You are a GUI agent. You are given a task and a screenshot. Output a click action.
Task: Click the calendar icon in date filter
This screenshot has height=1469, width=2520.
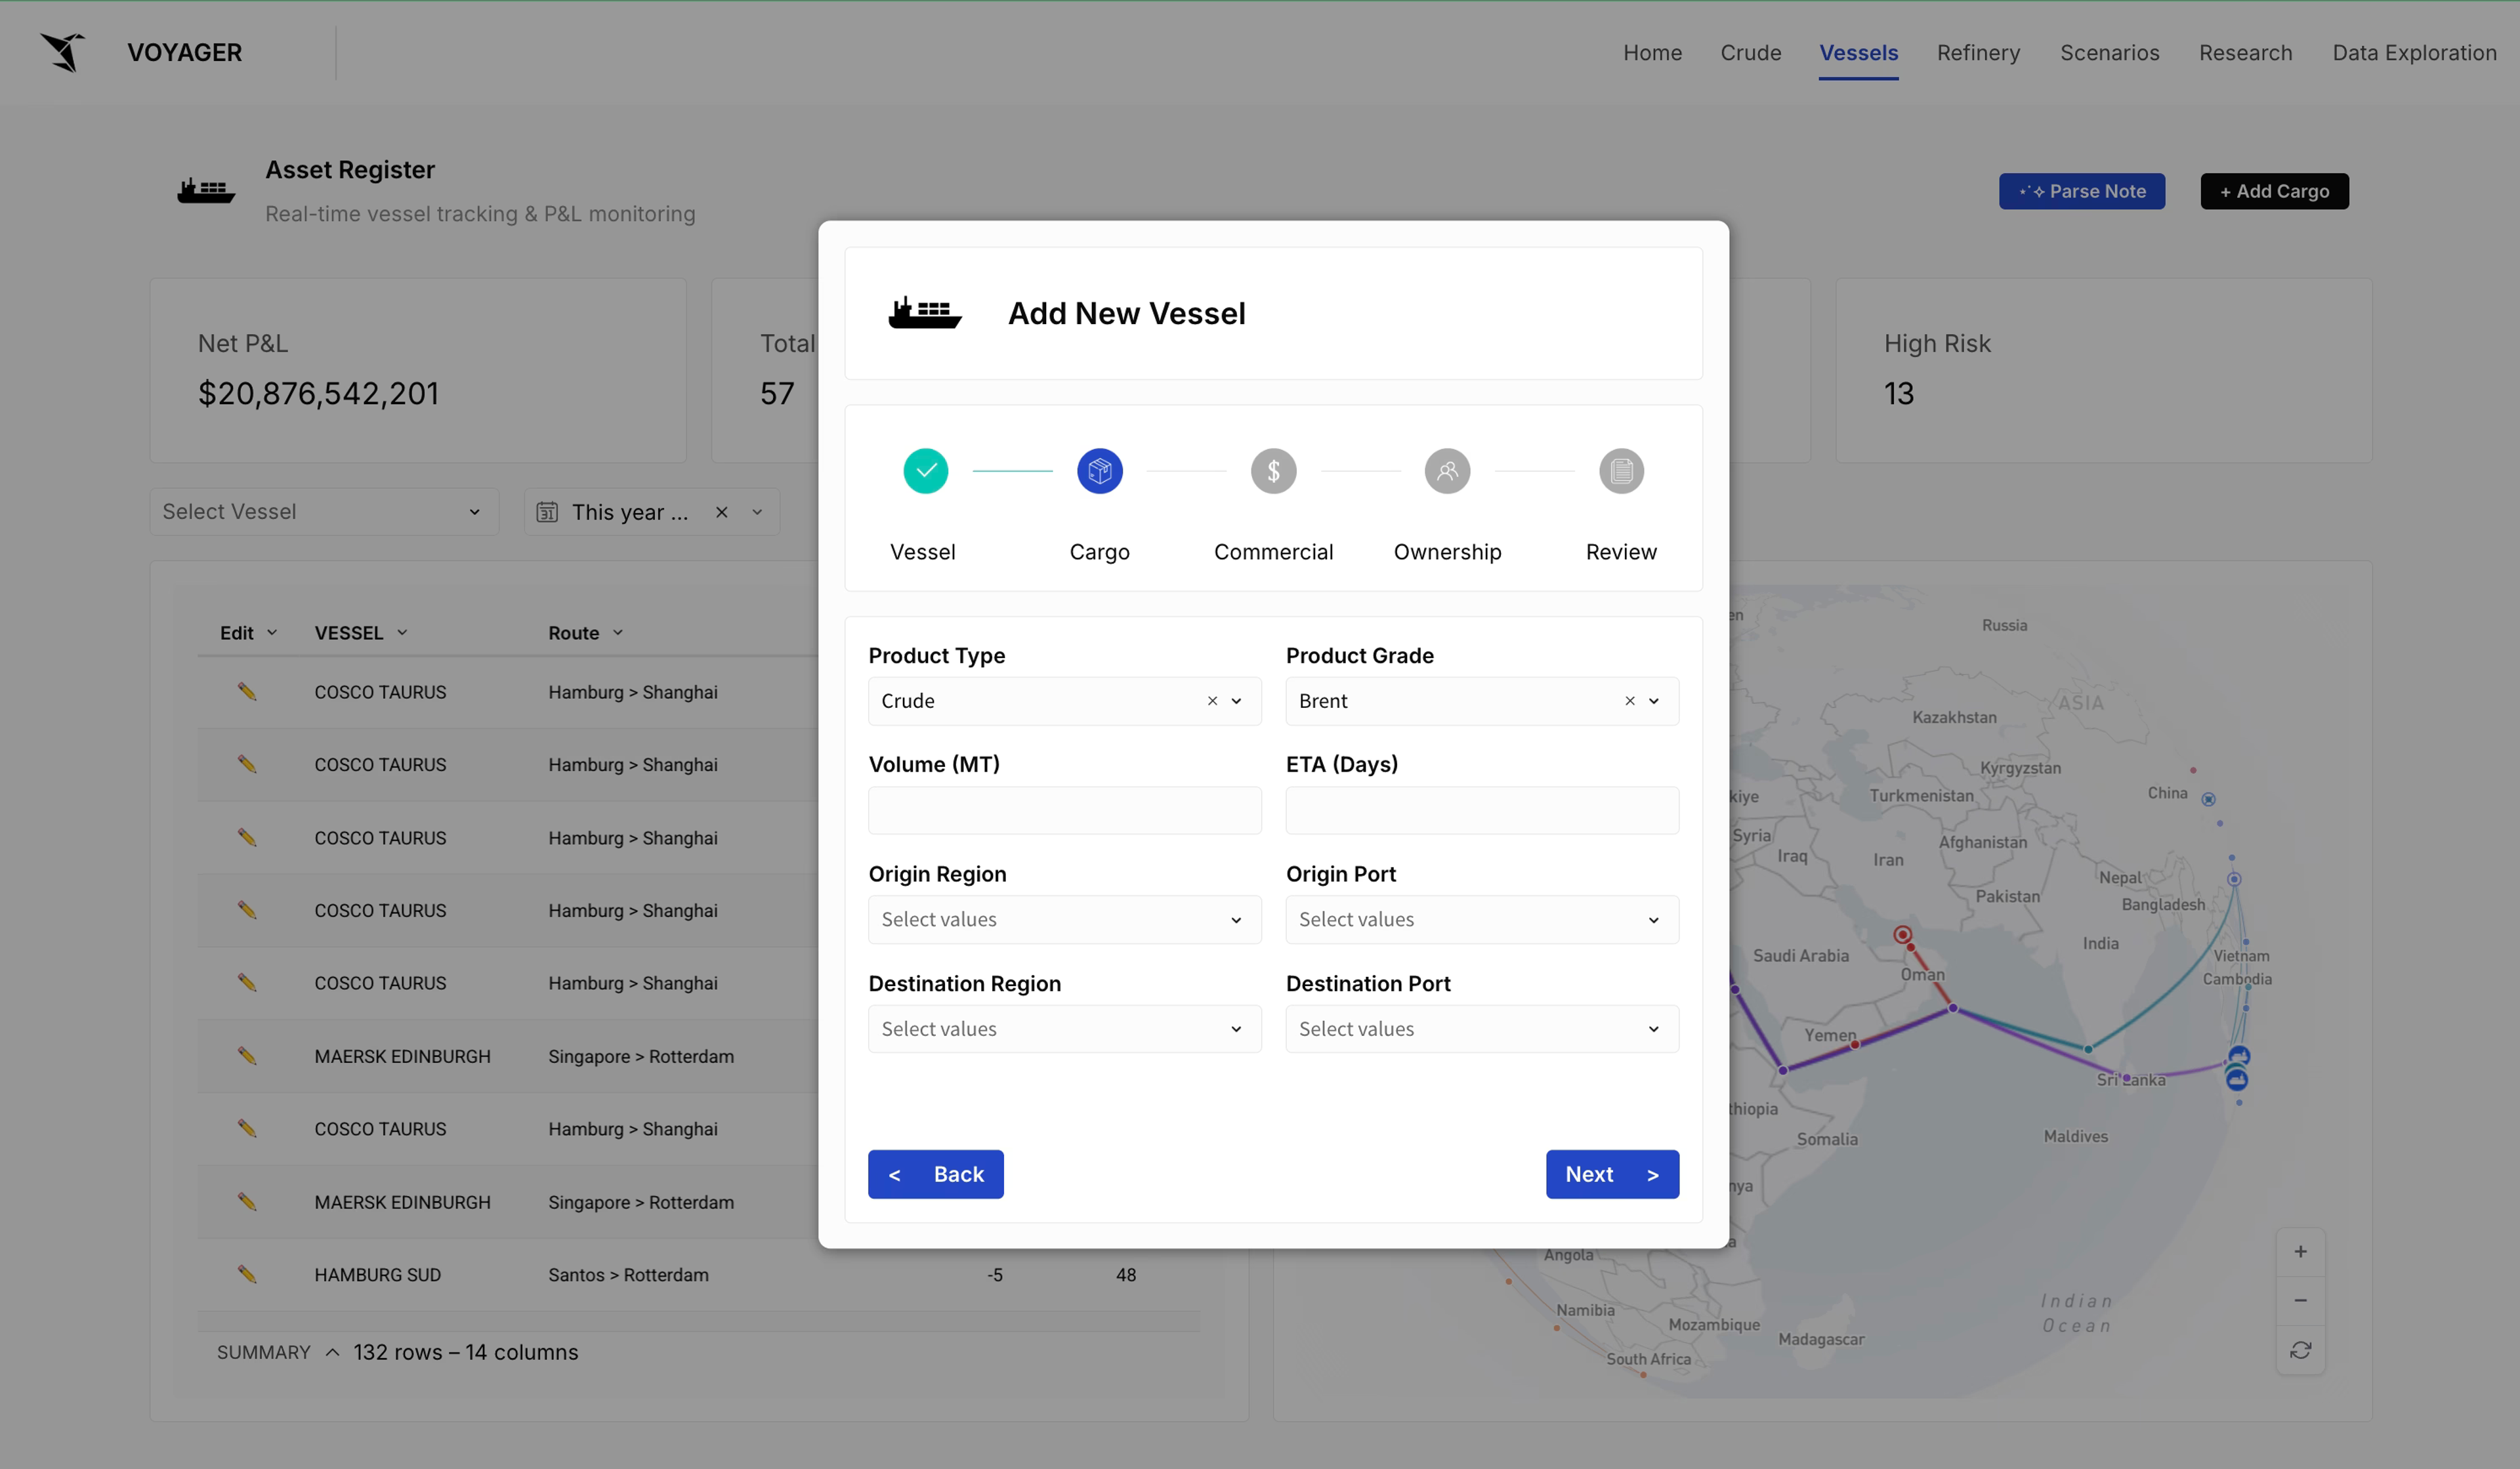coord(547,512)
